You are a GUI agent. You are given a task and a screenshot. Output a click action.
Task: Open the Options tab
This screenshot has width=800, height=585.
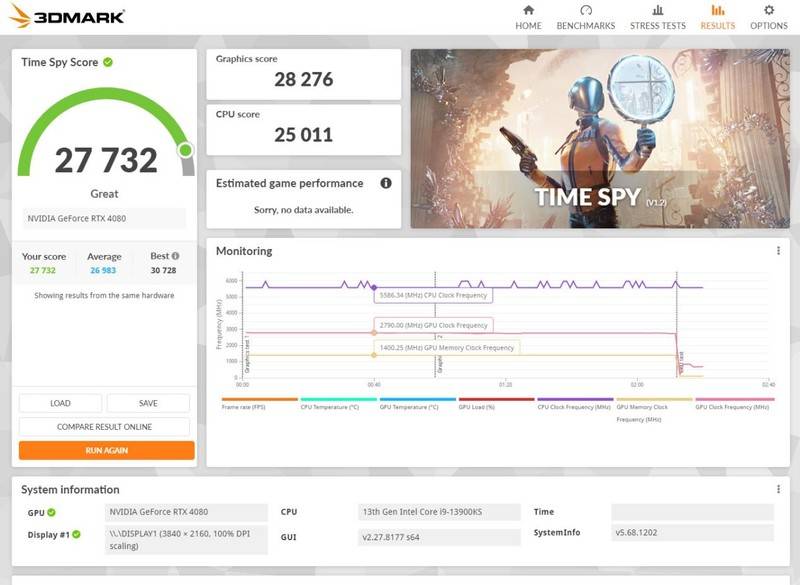point(768,17)
